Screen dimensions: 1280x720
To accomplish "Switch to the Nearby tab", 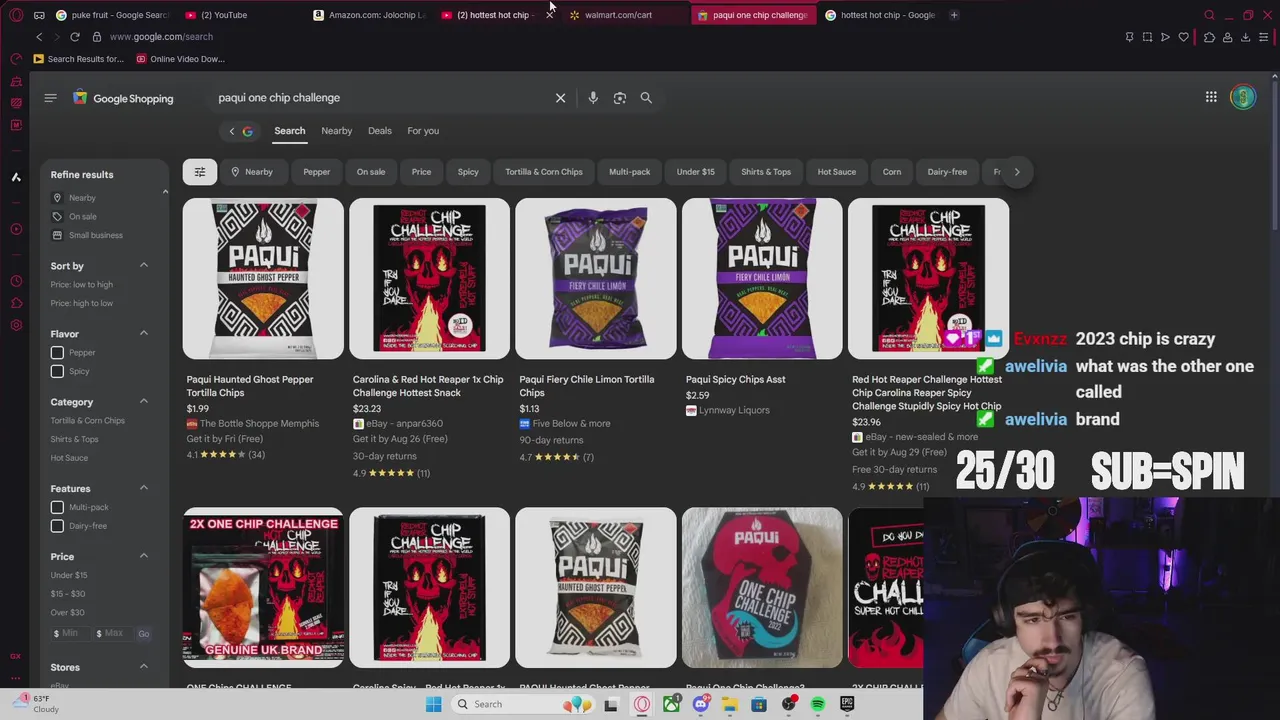I will (x=336, y=131).
